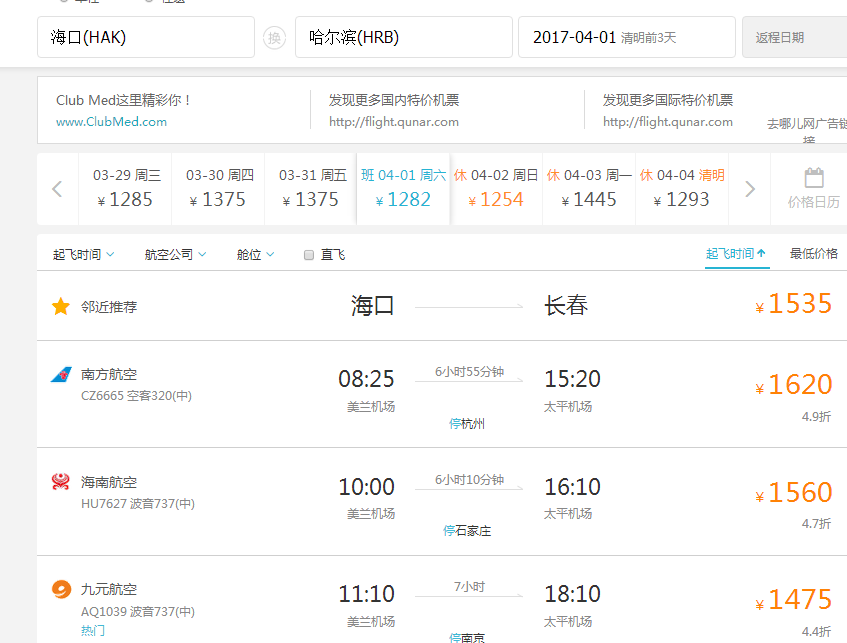The image size is (847, 643).
Task: Click the 4.7折 discount label
Action: 816,524
